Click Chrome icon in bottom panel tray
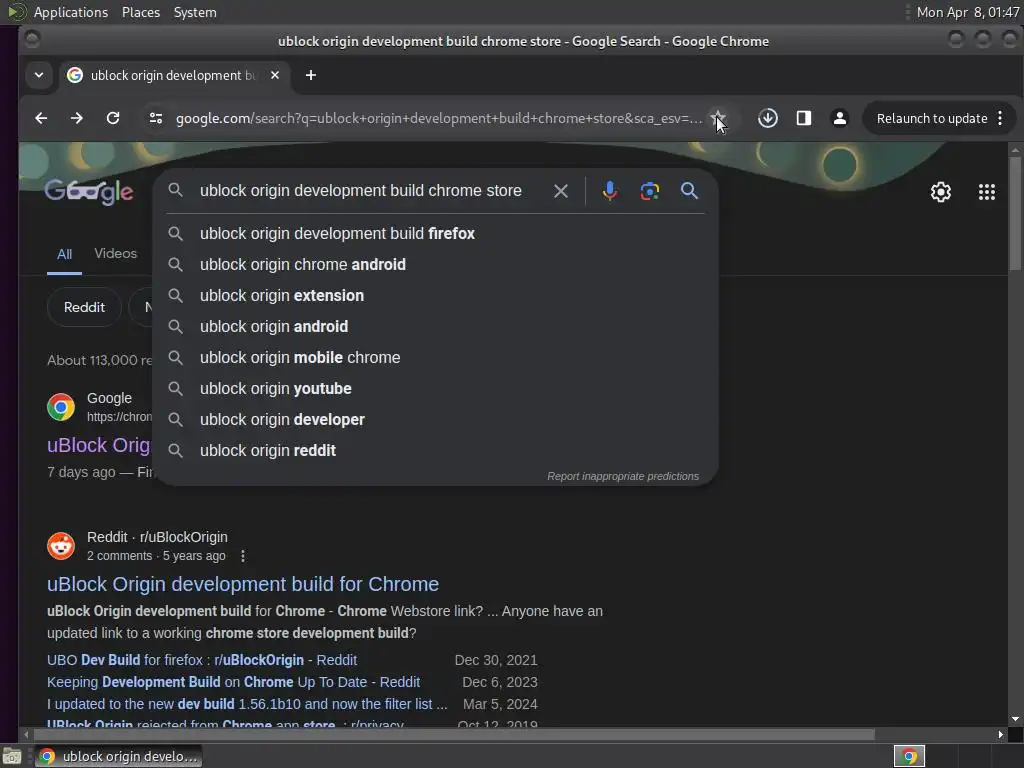This screenshot has width=1024, height=768. (x=909, y=756)
